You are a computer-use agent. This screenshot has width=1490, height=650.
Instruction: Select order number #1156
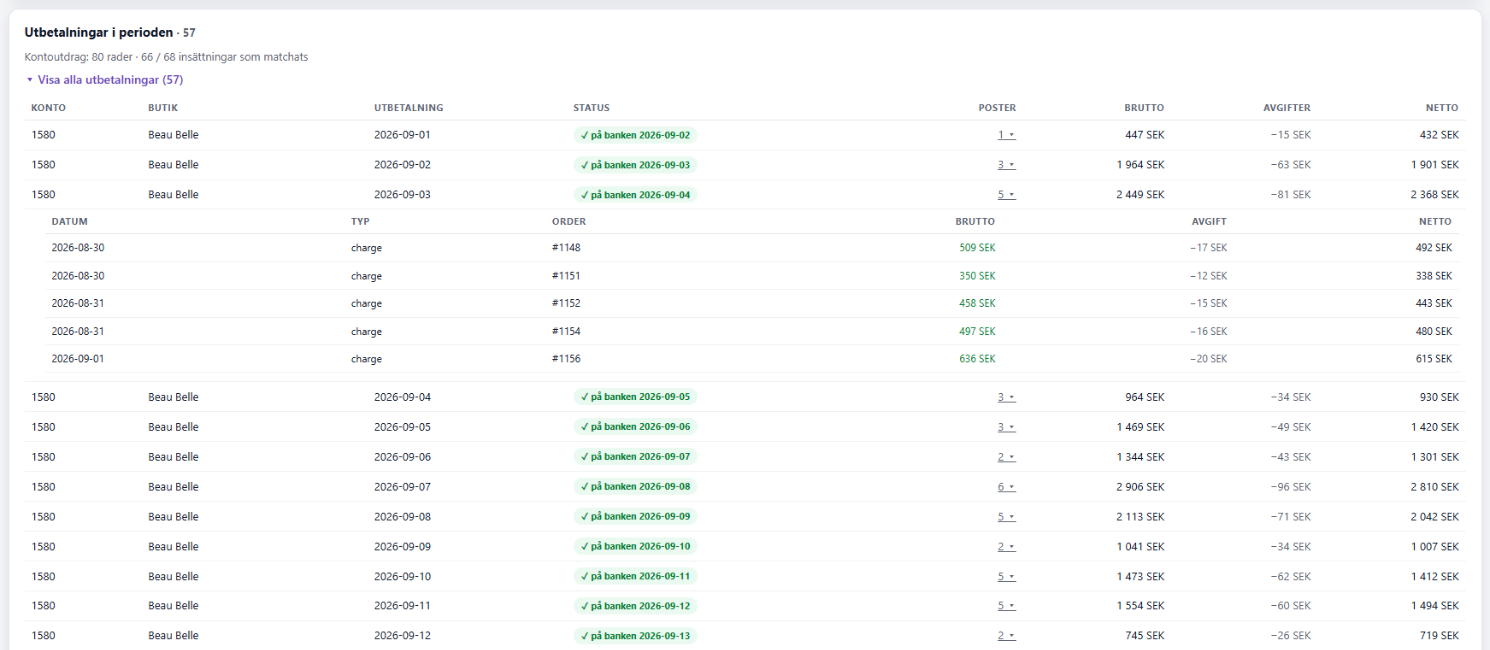[x=566, y=359]
